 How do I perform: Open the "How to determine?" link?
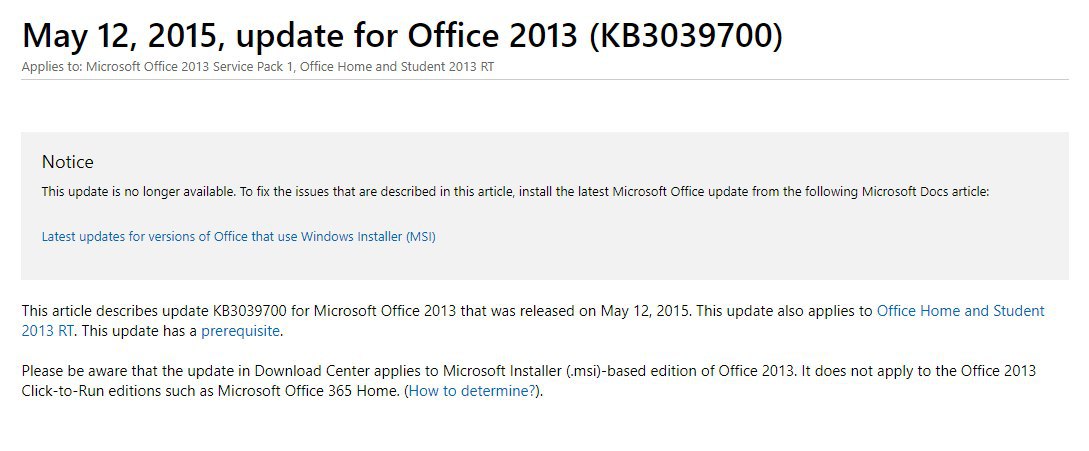click(472, 391)
